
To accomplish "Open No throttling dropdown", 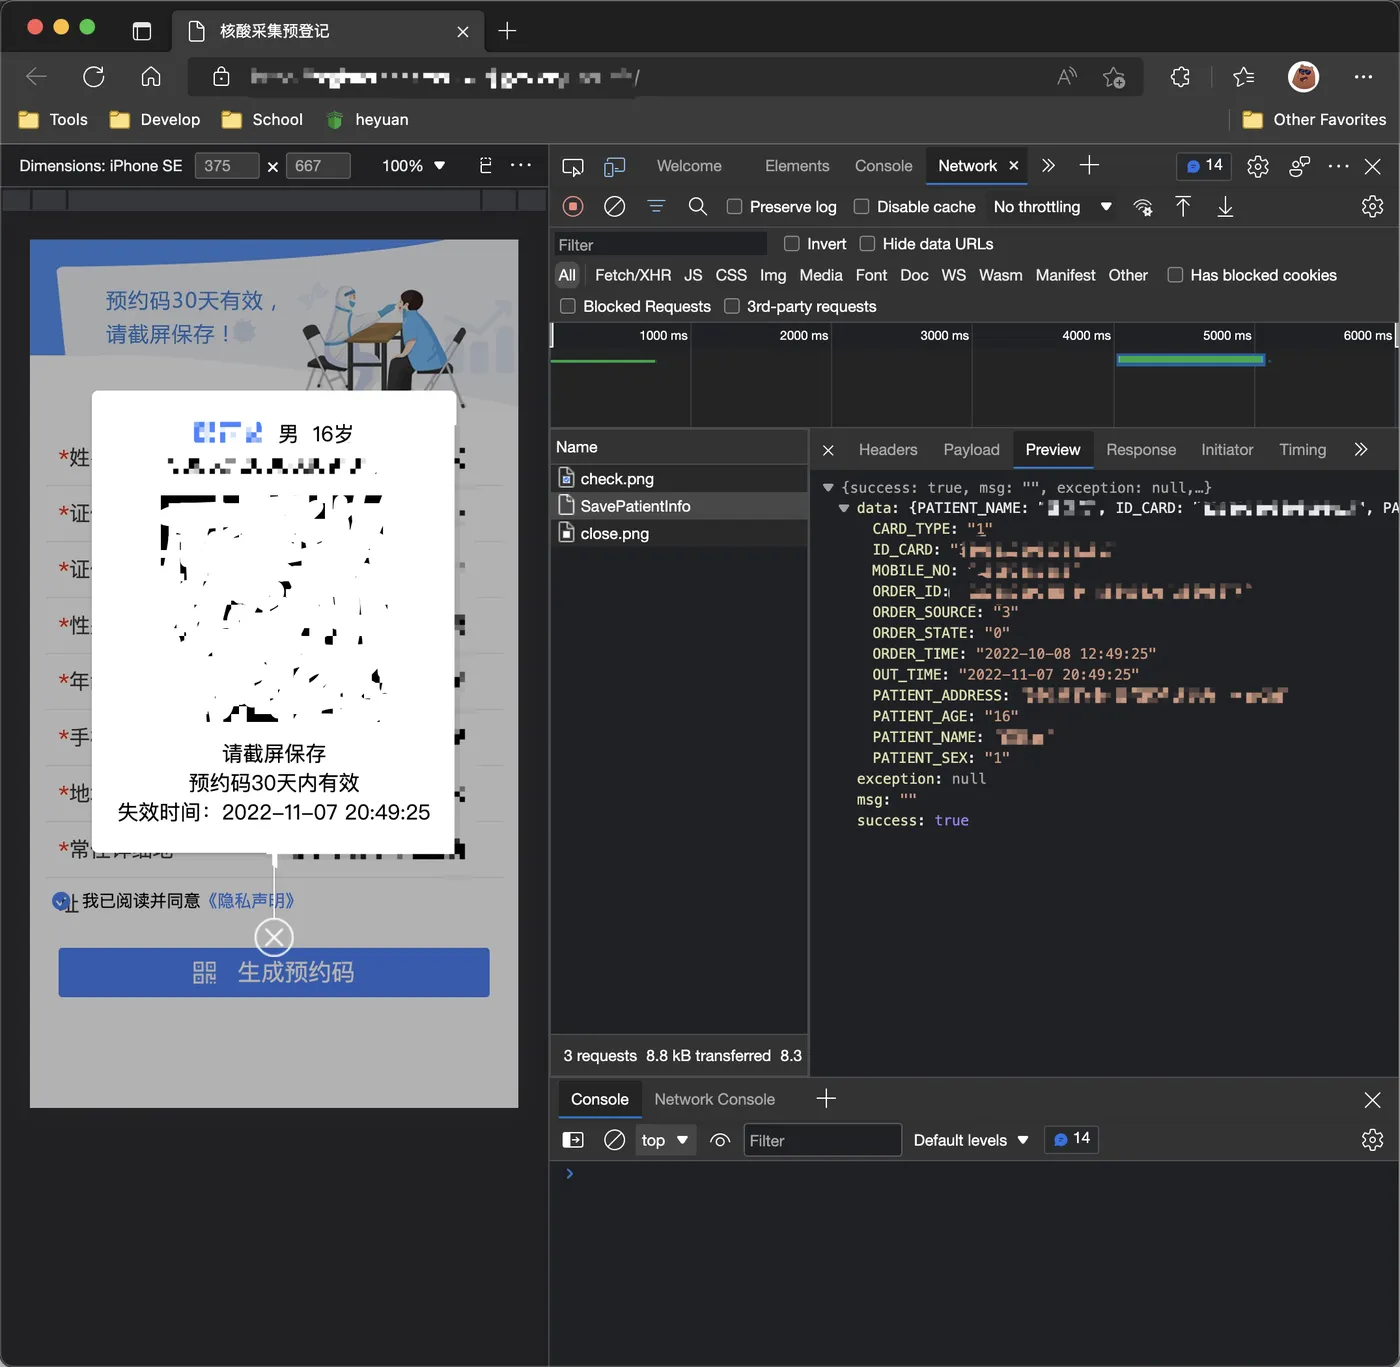I will (x=1052, y=206).
